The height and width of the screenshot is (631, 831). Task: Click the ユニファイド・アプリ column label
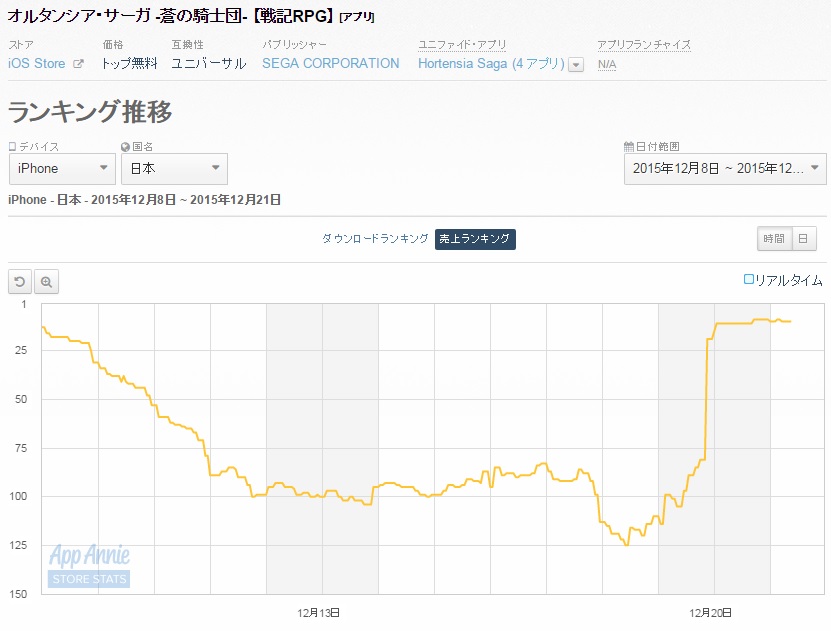[x=462, y=45]
